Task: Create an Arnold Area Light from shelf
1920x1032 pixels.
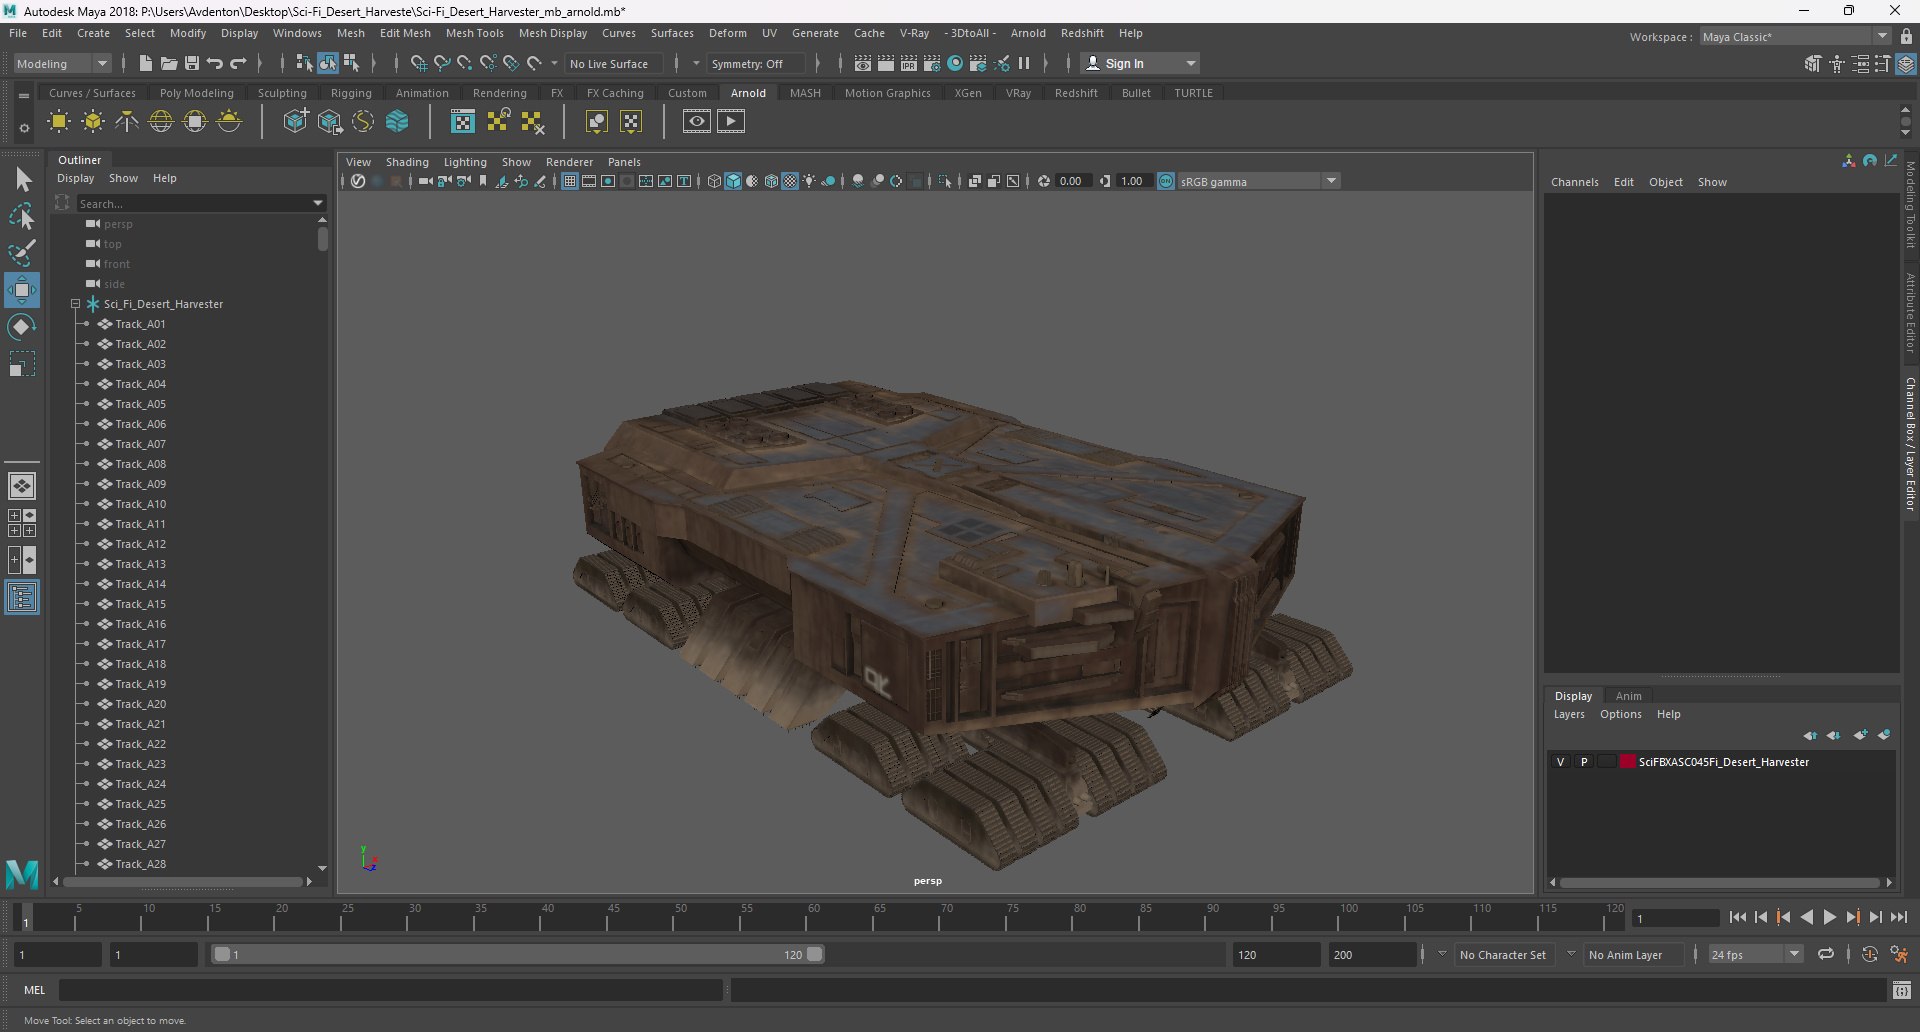Action: pos(59,122)
